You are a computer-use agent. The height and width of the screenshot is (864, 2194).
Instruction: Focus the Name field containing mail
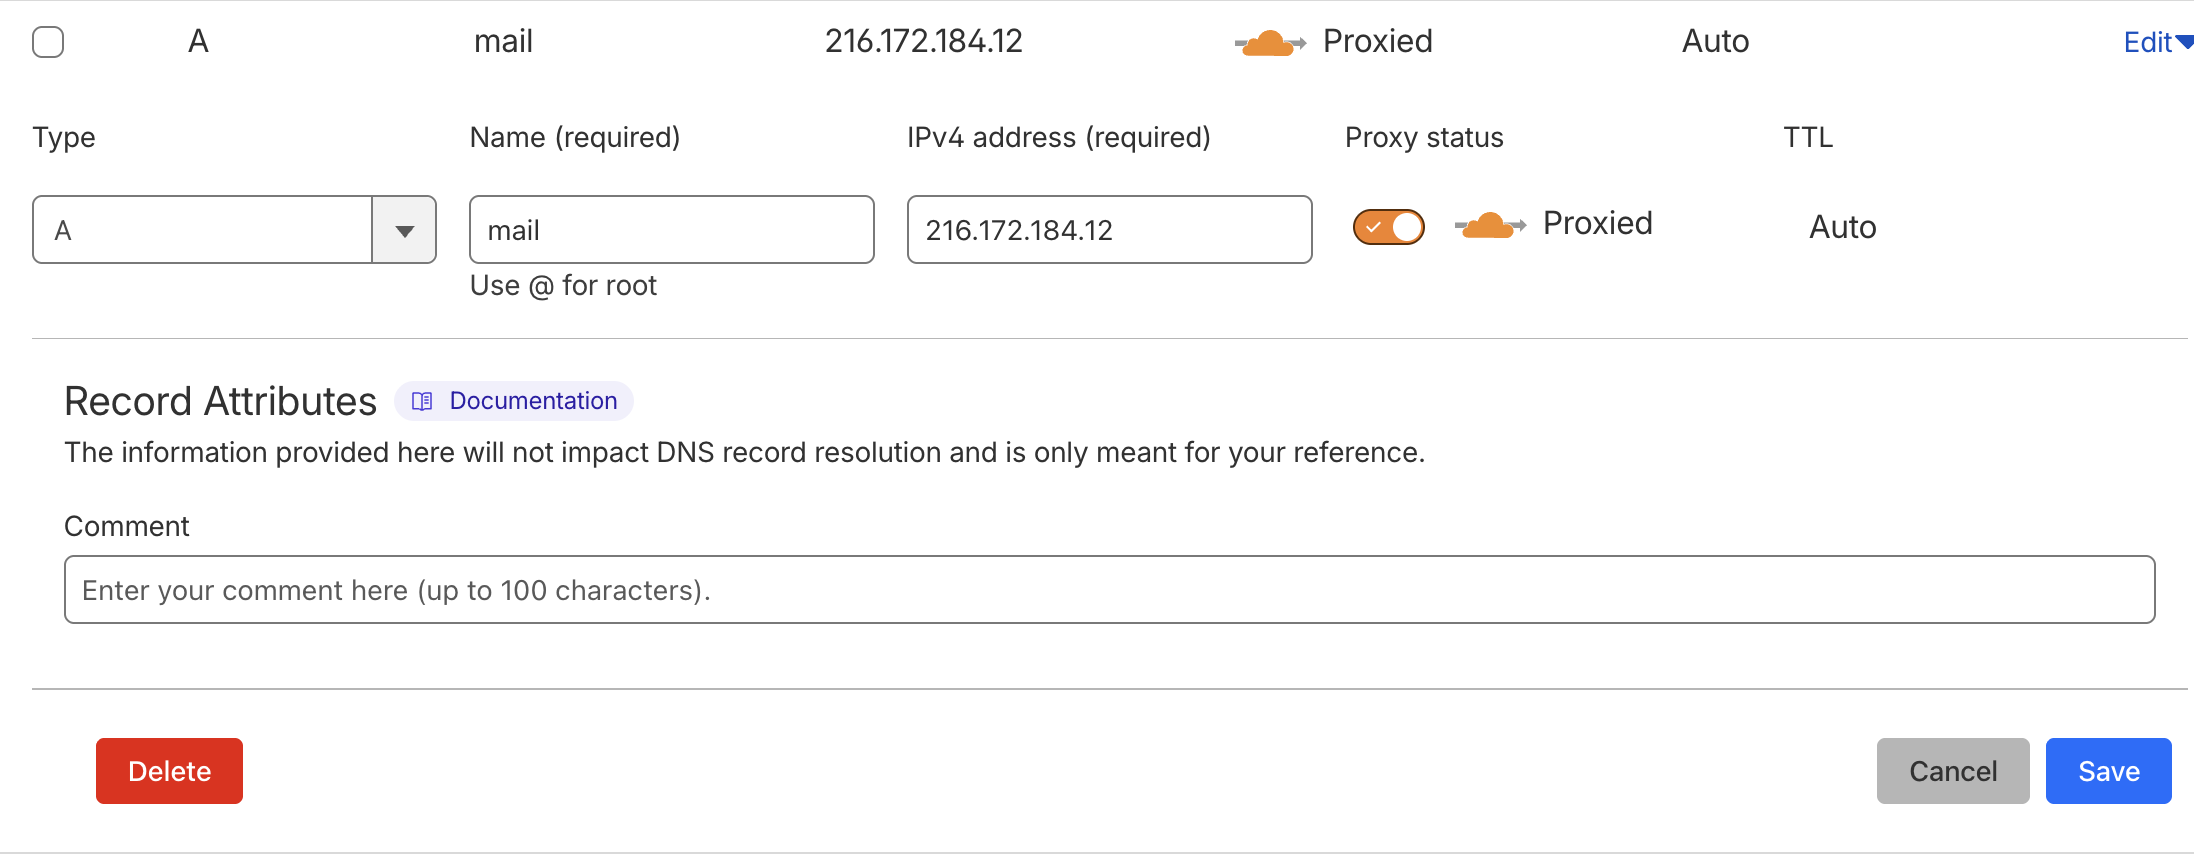tap(671, 231)
